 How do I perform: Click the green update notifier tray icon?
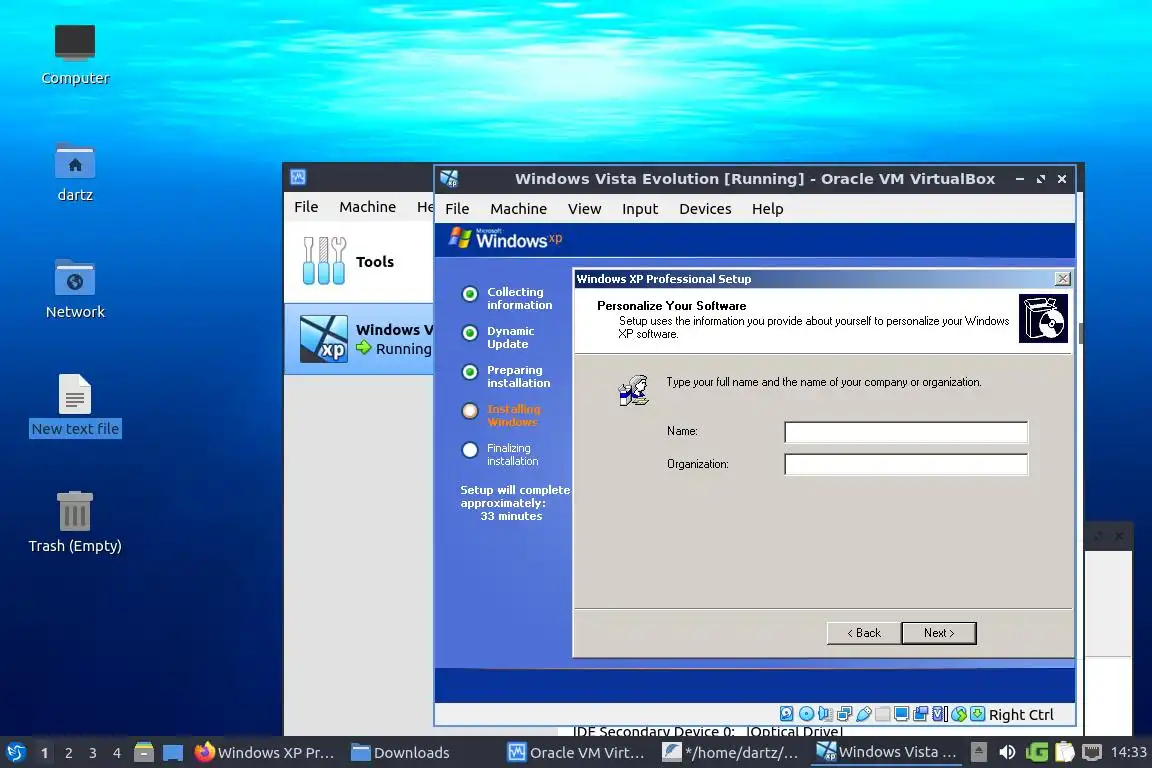(1037, 752)
